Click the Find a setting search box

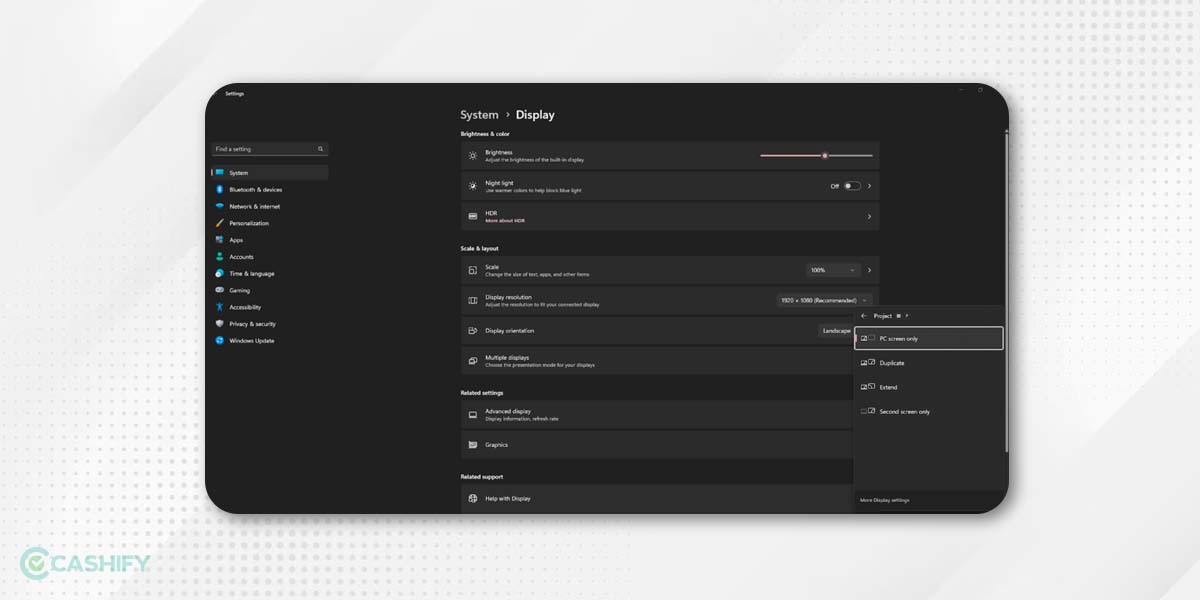265,149
